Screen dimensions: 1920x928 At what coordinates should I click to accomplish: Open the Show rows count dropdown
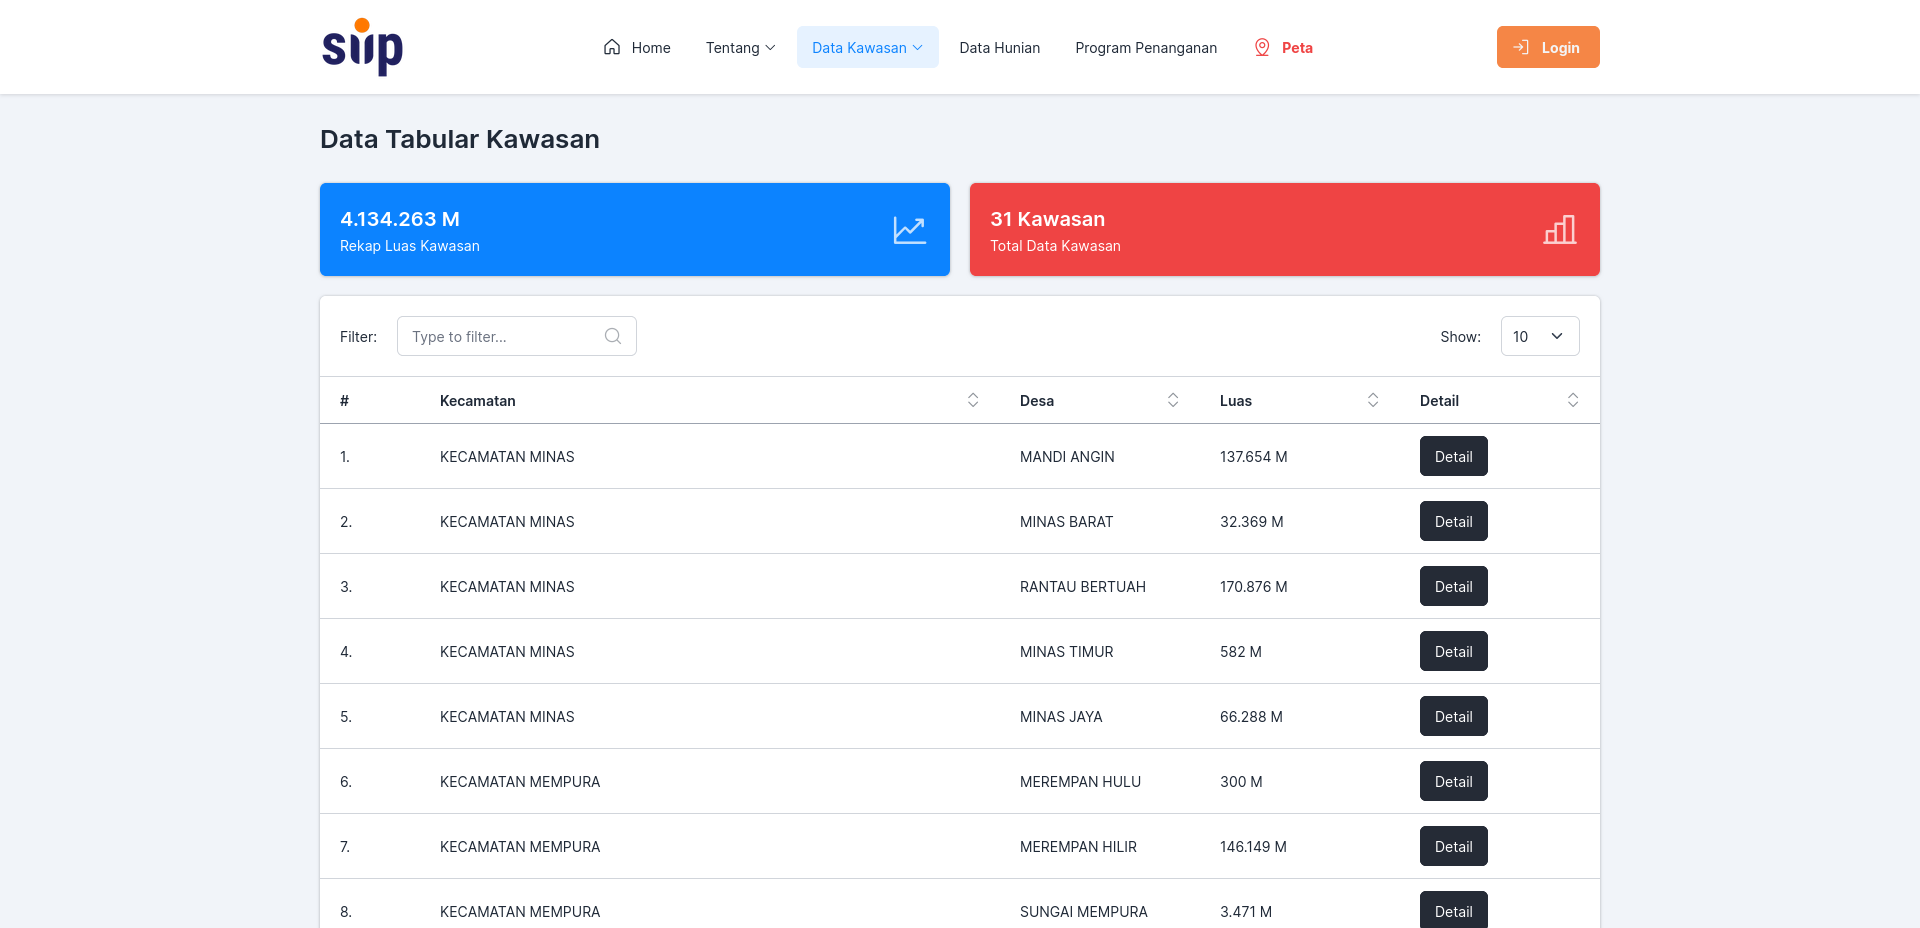click(1540, 336)
